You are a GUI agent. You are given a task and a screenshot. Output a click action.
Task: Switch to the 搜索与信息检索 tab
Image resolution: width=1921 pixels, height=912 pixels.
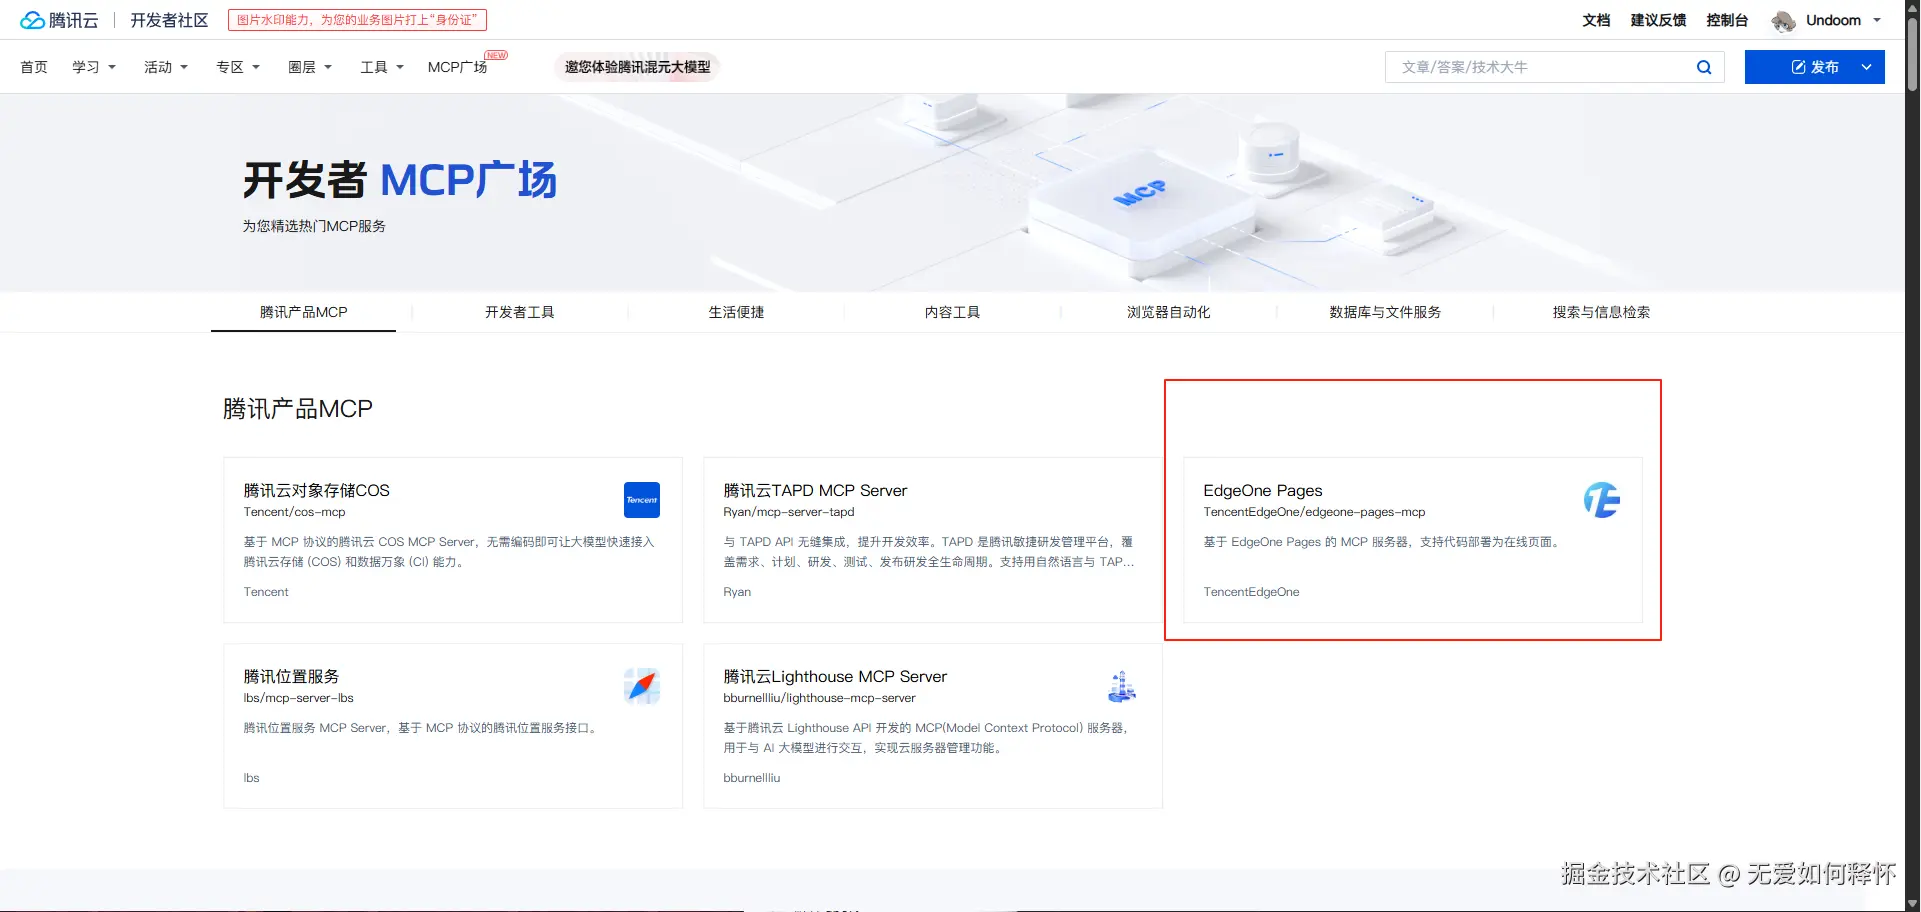[x=1601, y=312]
